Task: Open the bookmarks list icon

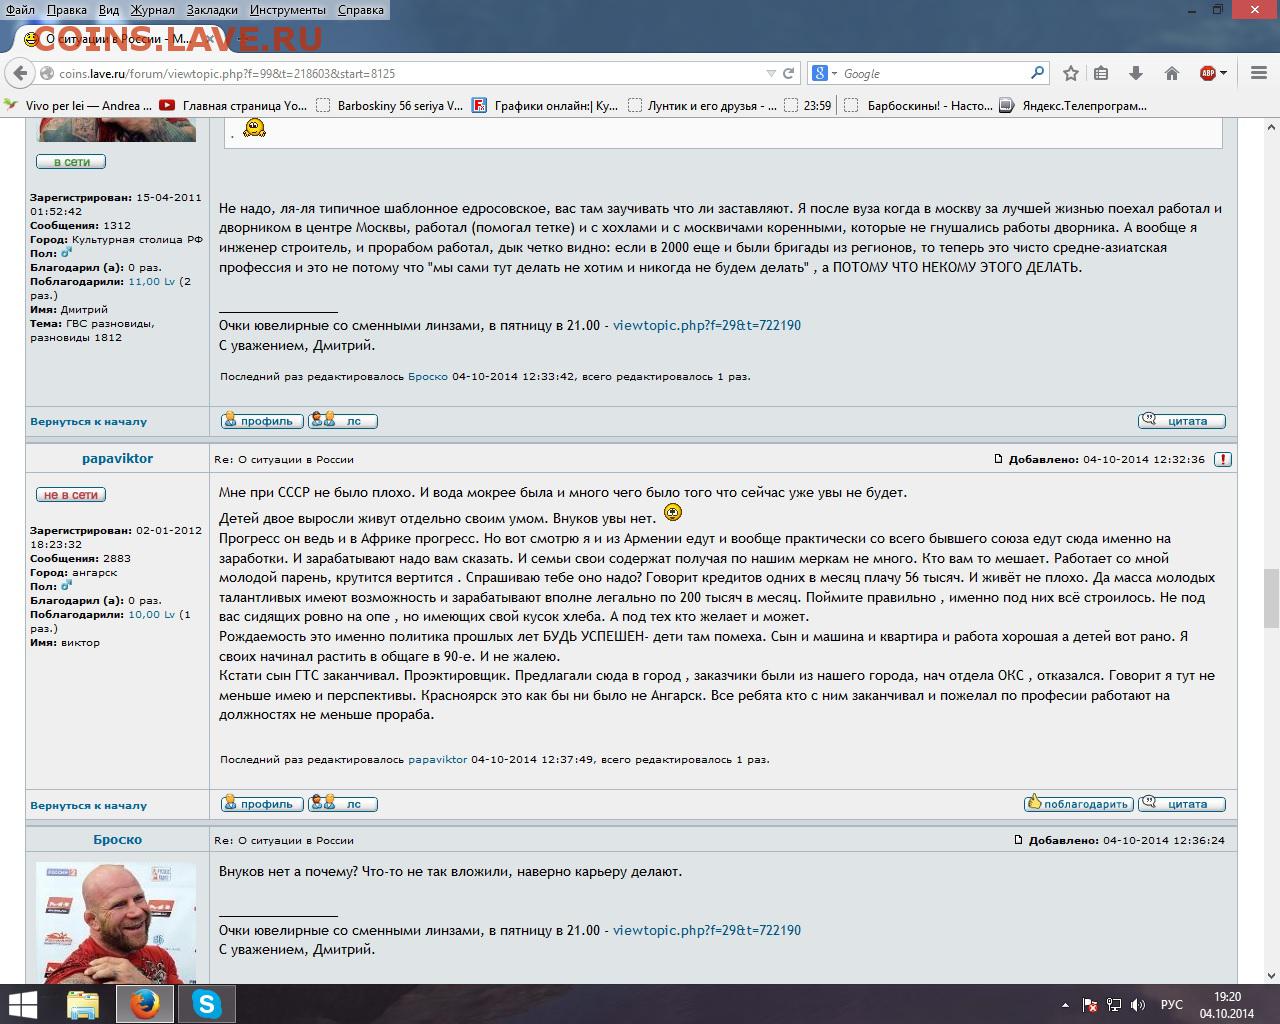Action: pos(1101,73)
